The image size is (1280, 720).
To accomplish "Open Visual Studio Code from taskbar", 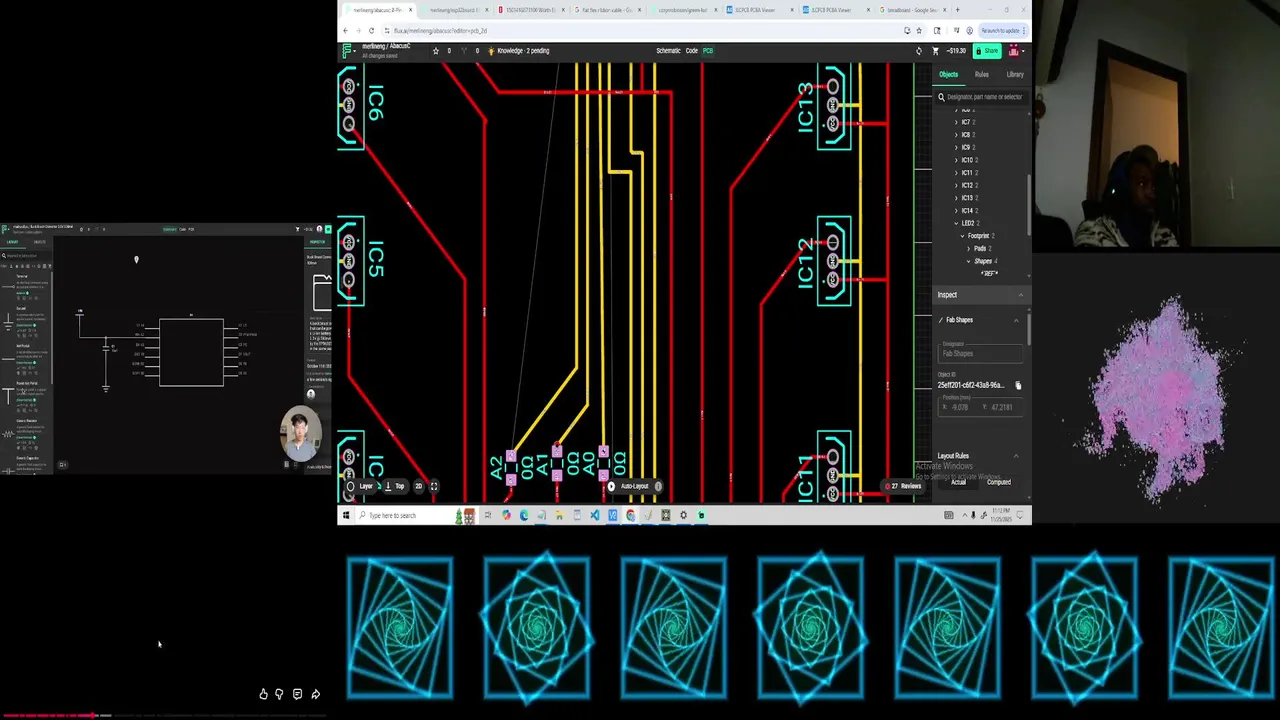I will tap(595, 516).
